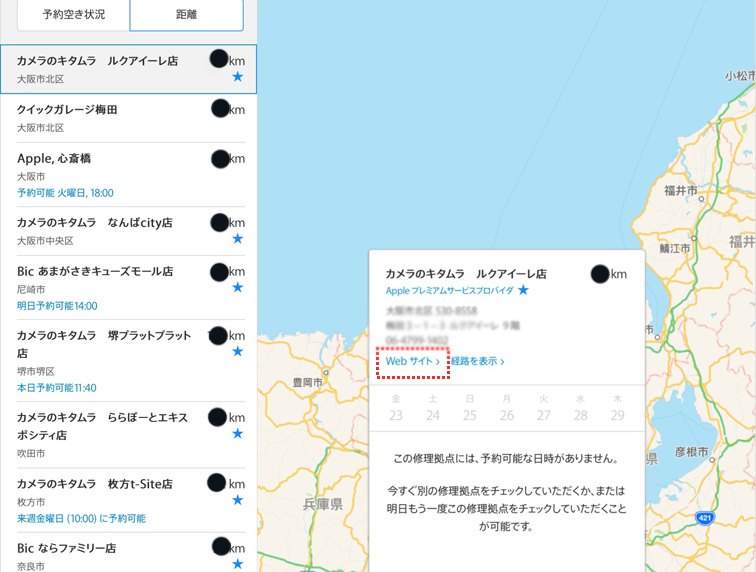This screenshot has height=572, width=756.
Task: Open Bic あまがさきキューズモール店 entry
Action: coord(131,287)
